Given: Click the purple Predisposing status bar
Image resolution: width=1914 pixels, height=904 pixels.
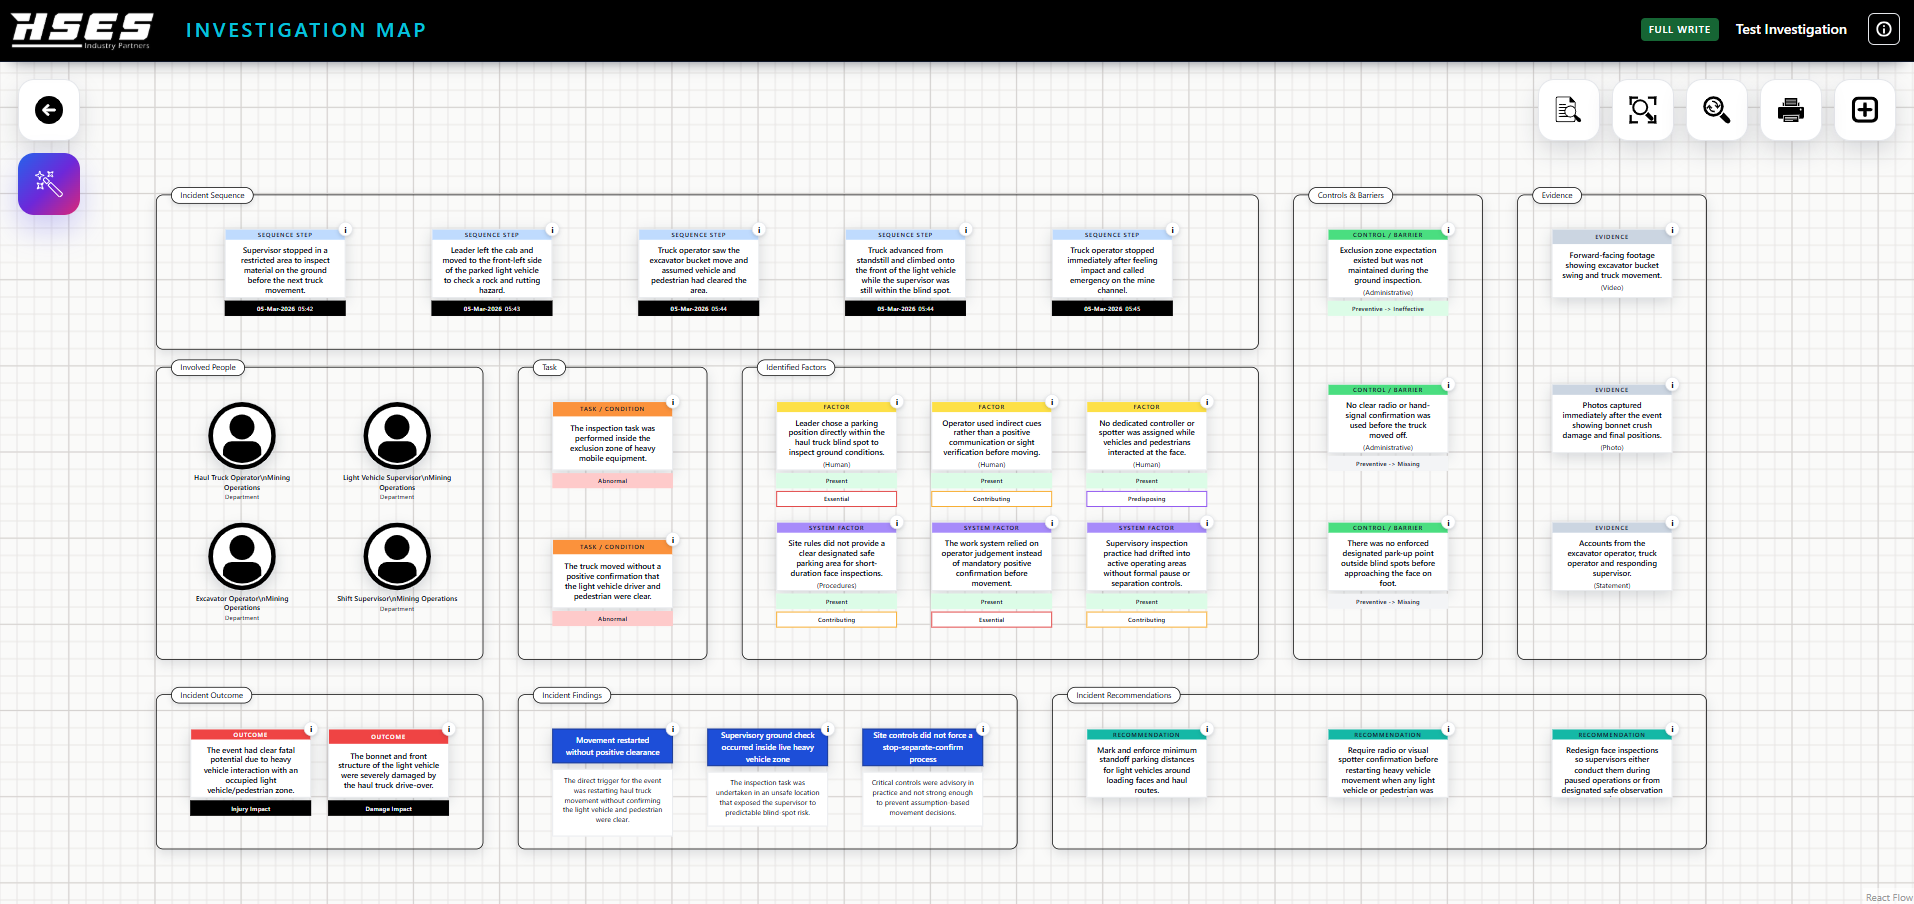Looking at the screenshot, I should [1146, 498].
